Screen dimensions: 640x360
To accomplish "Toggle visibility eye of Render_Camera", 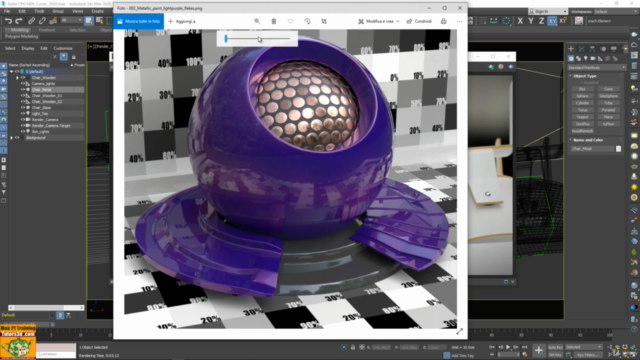I will pos(23,120).
